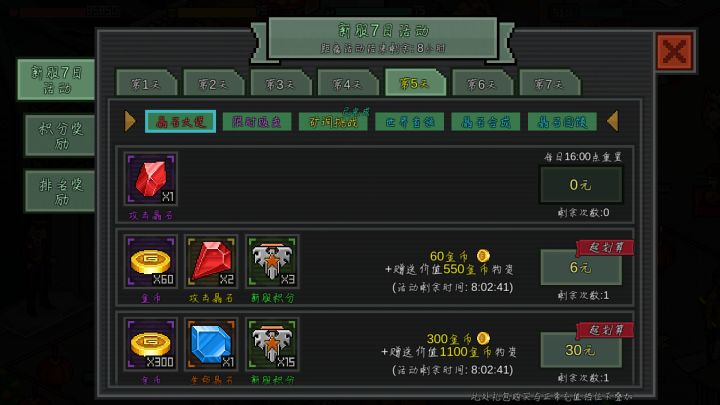Switch to the 第1天 day tab
Screen dimensions: 720x405
pos(146,83)
